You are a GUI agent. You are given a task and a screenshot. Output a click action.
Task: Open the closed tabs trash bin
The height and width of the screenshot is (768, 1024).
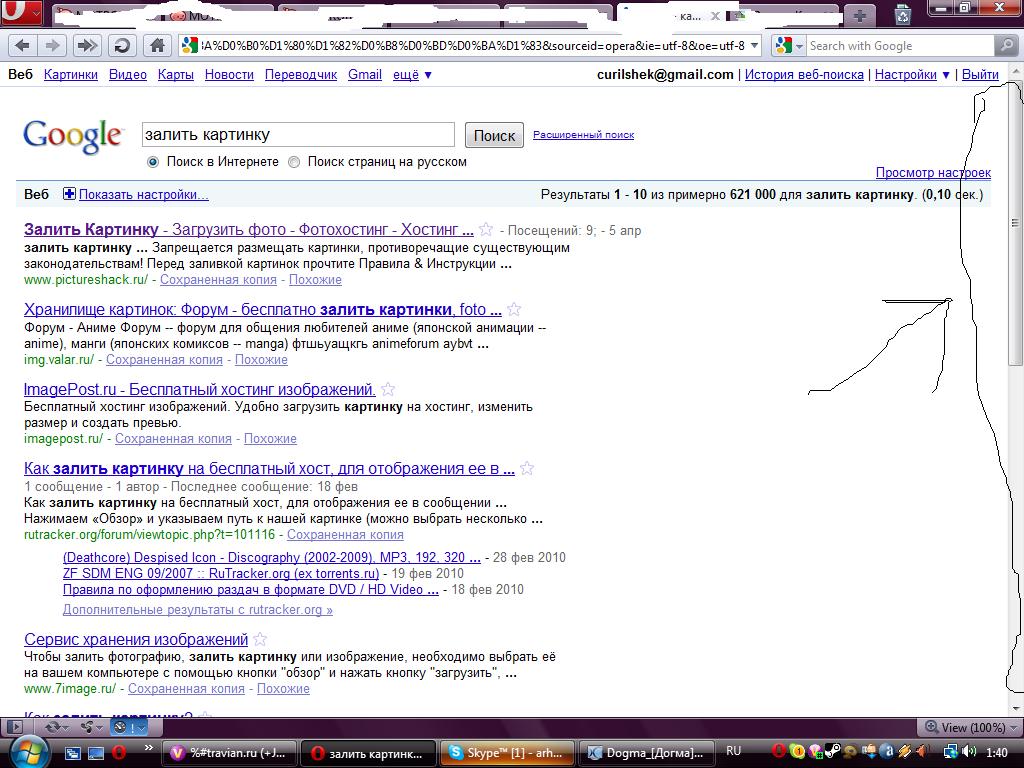point(903,14)
